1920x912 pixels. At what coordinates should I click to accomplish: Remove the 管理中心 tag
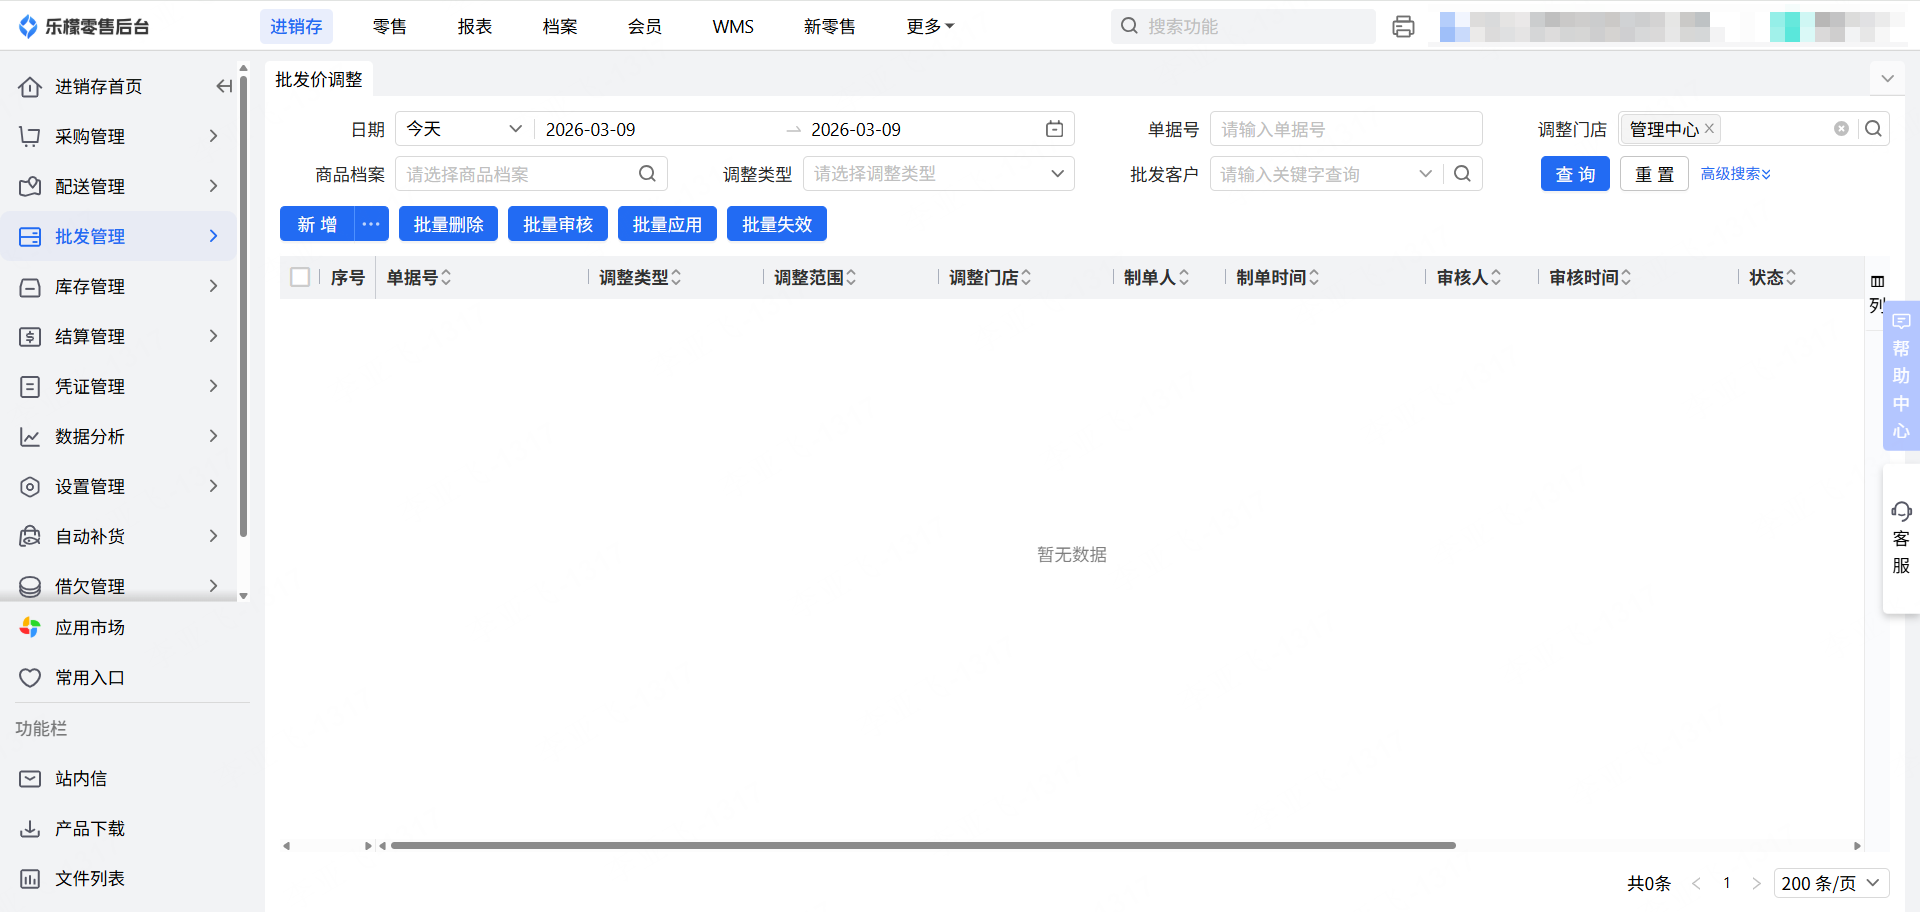click(1709, 129)
